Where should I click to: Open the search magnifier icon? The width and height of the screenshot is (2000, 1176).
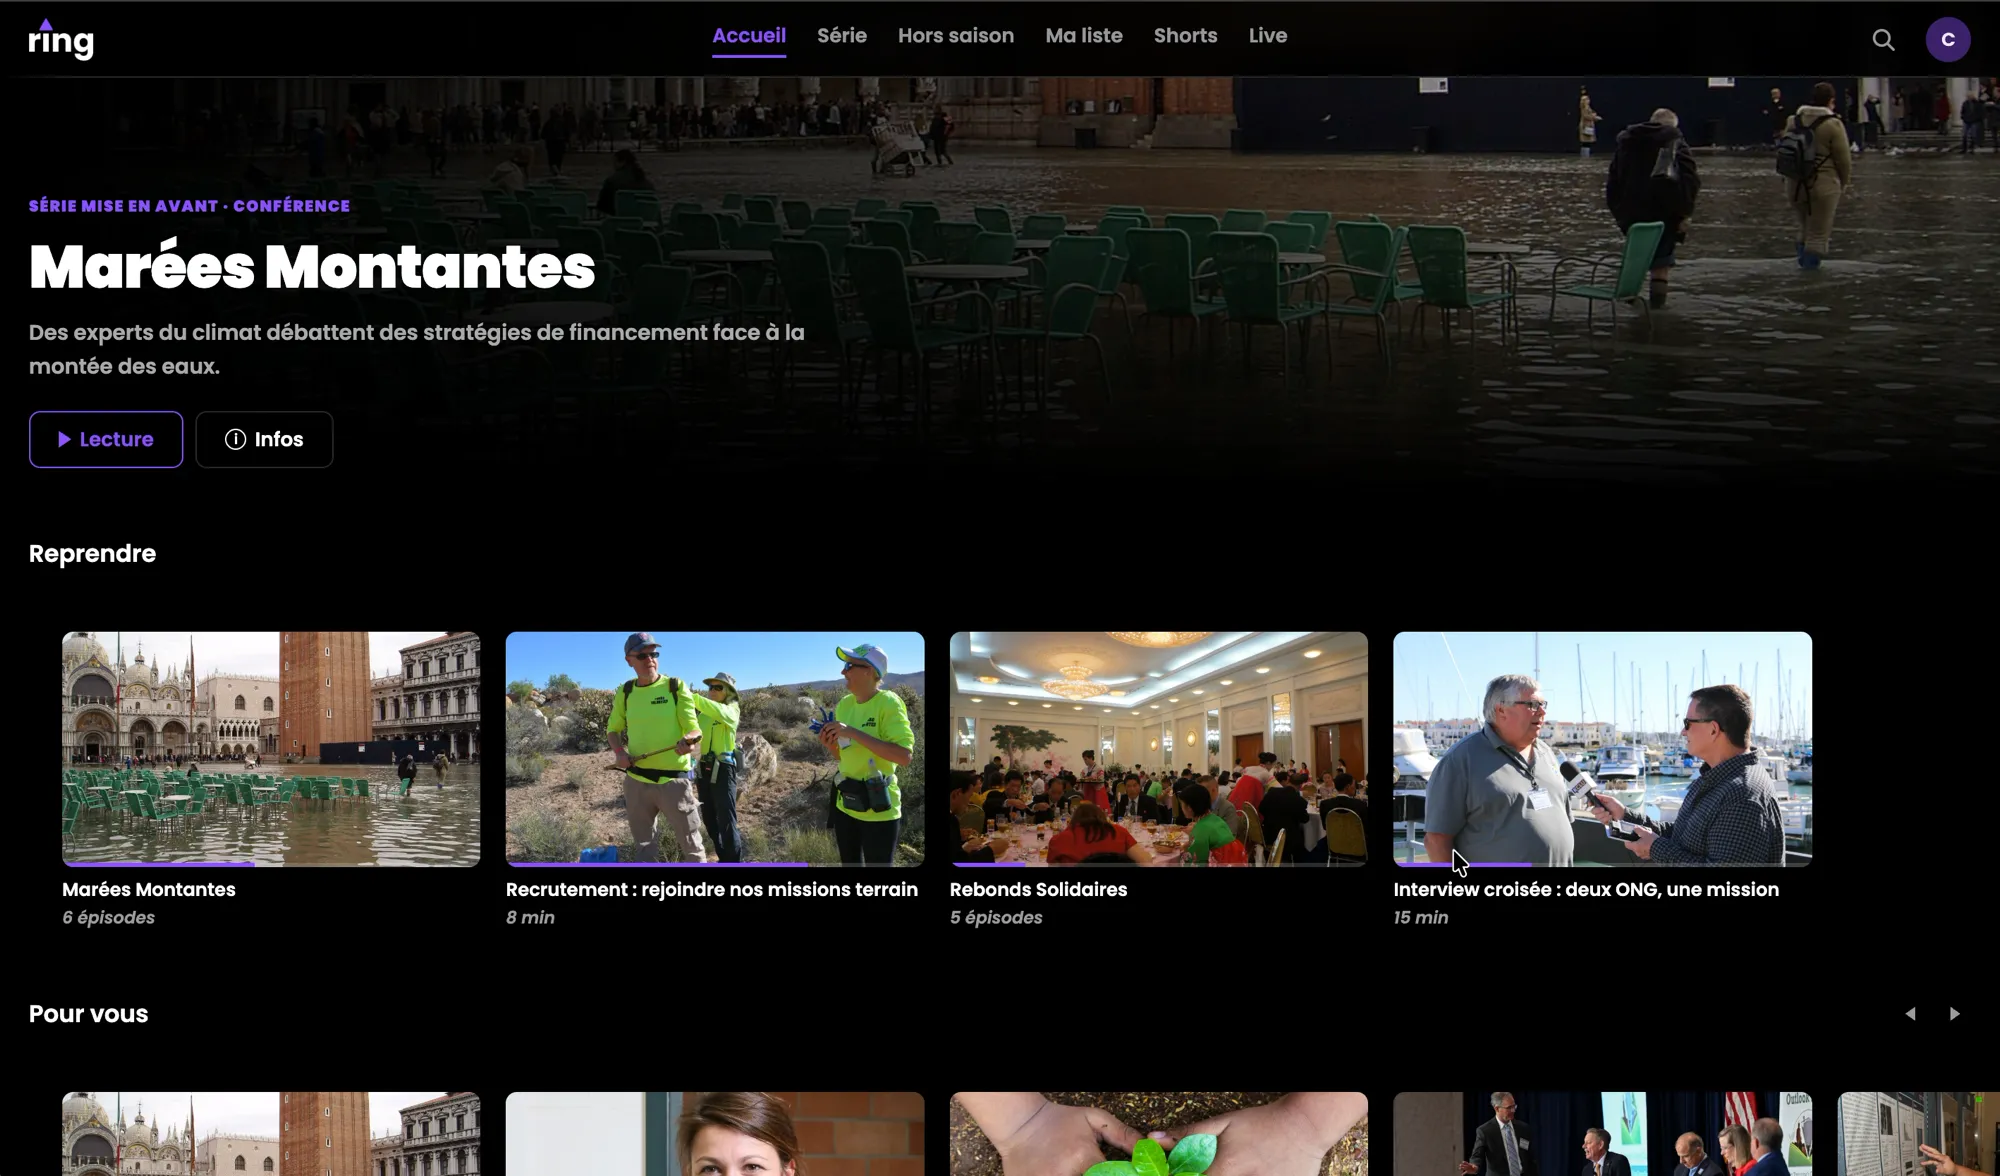(1883, 40)
